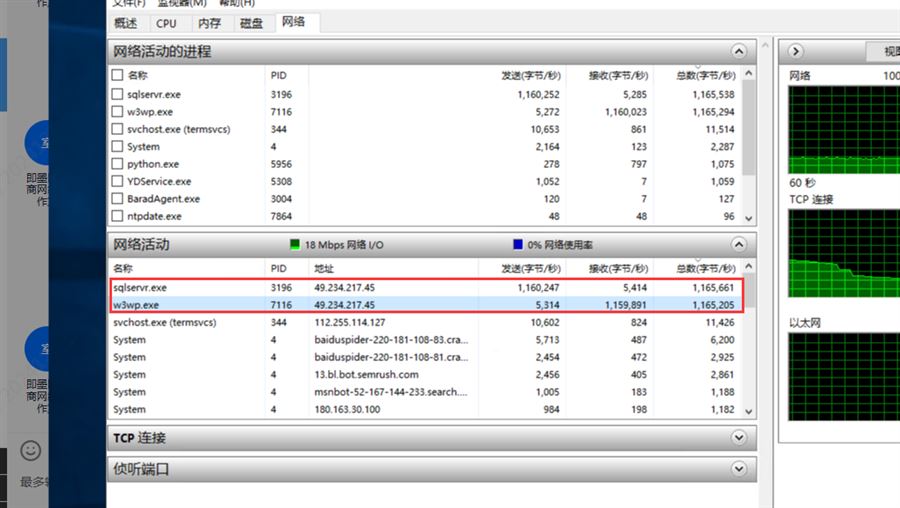This screenshot has width=900, height=508.
Task: Tick the sqlservr.exe process checkbox
Action: pos(118,94)
